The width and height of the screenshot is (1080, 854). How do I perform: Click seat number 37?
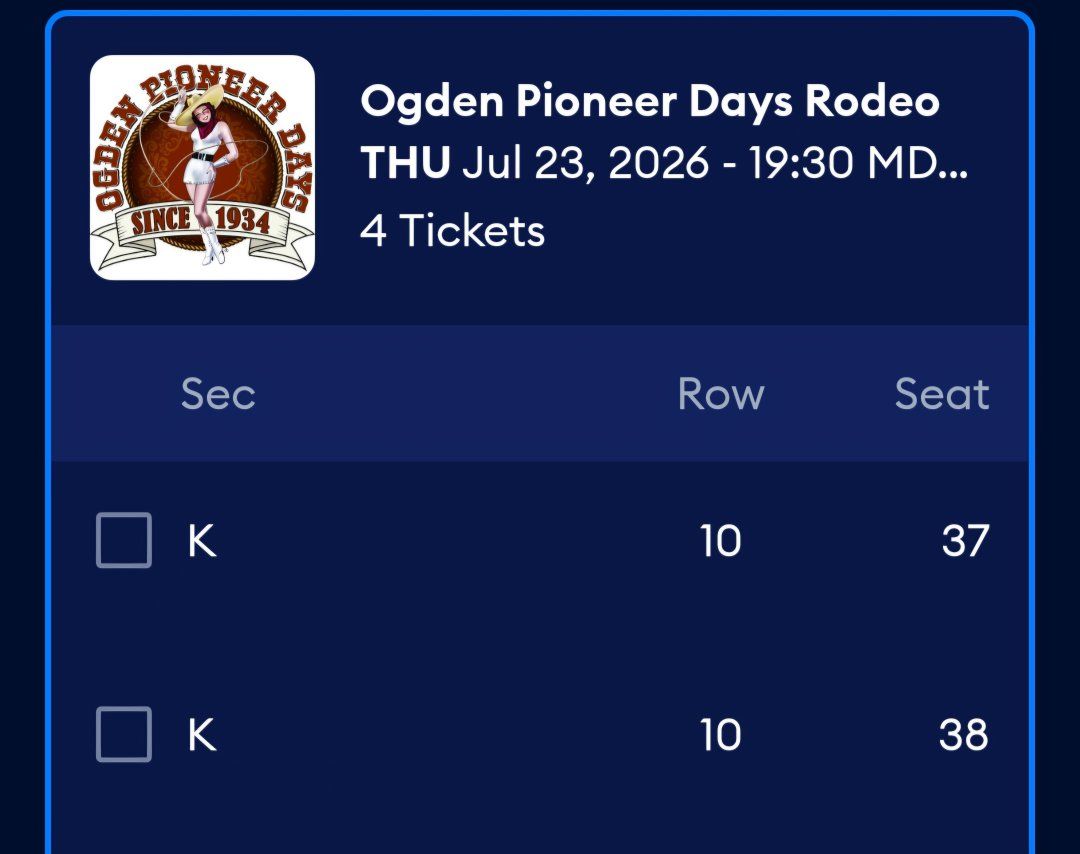[x=966, y=541]
